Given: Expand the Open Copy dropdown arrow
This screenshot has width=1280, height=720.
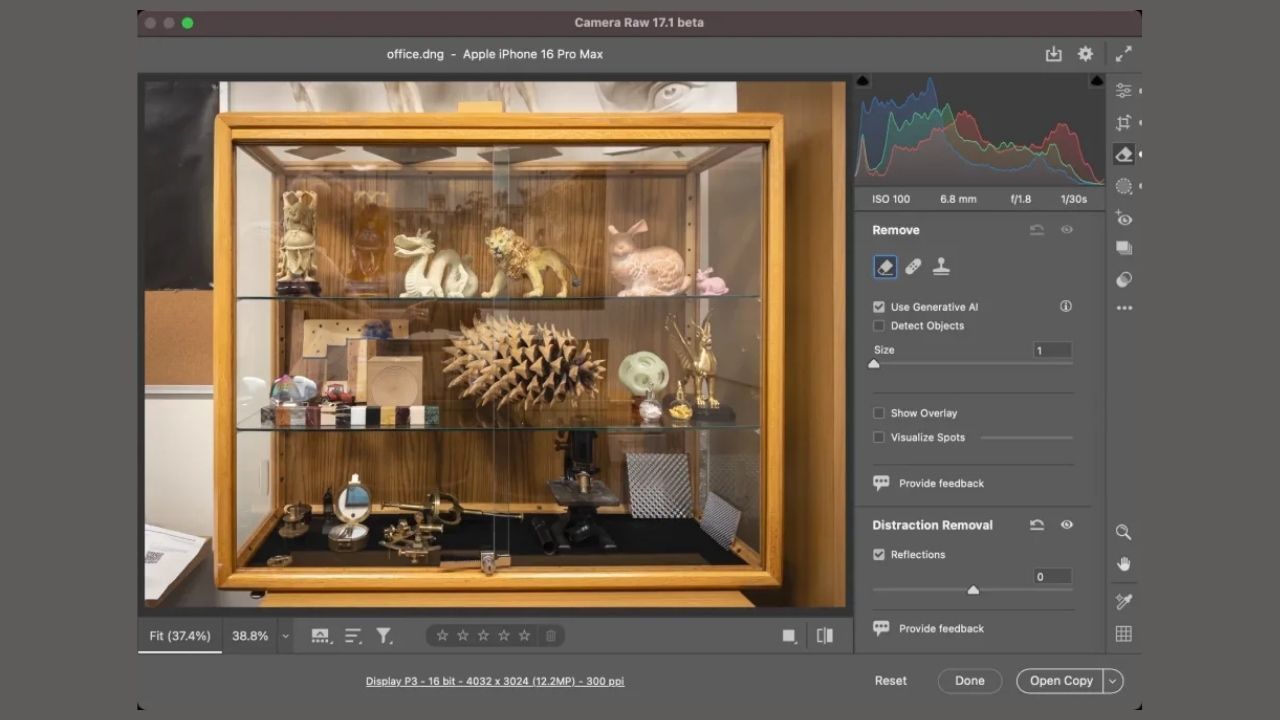Looking at the screenshot, I should point(1112,680).
